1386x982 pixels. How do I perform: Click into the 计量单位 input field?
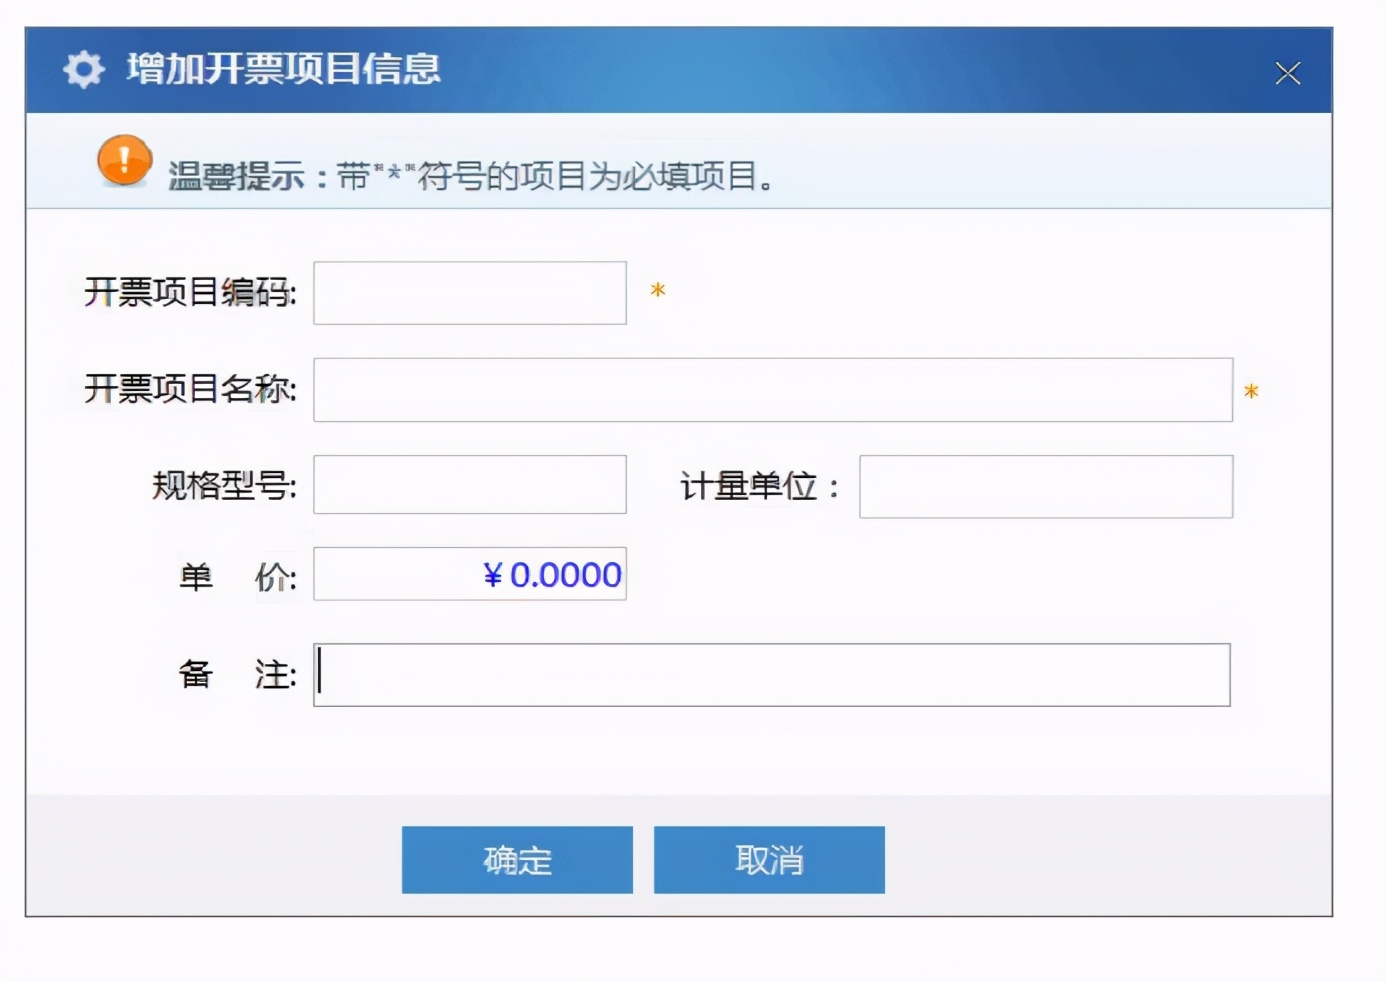coord(1045,487)
